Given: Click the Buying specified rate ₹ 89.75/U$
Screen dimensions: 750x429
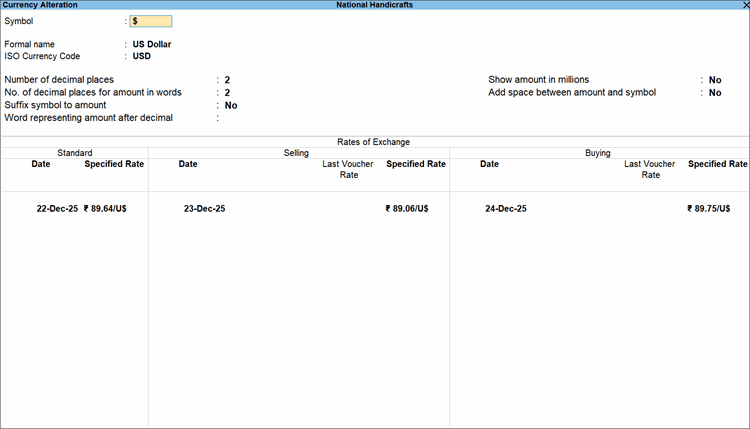Looking at the screenshot, I should 717,209.
